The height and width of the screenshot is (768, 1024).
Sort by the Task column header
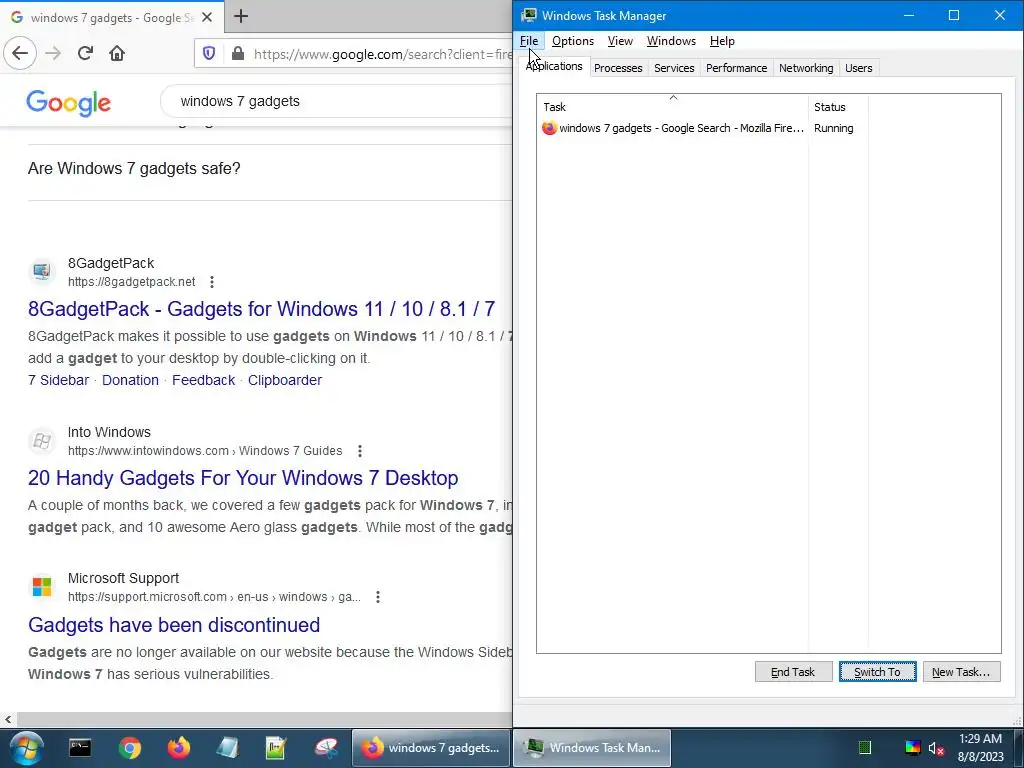[673, 106]
